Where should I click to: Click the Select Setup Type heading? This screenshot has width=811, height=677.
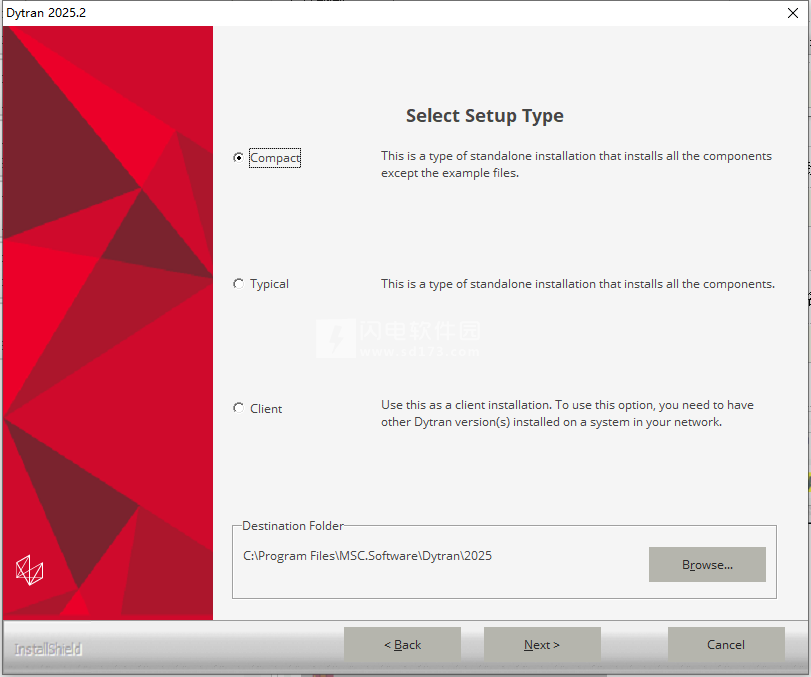coord(484,116)
